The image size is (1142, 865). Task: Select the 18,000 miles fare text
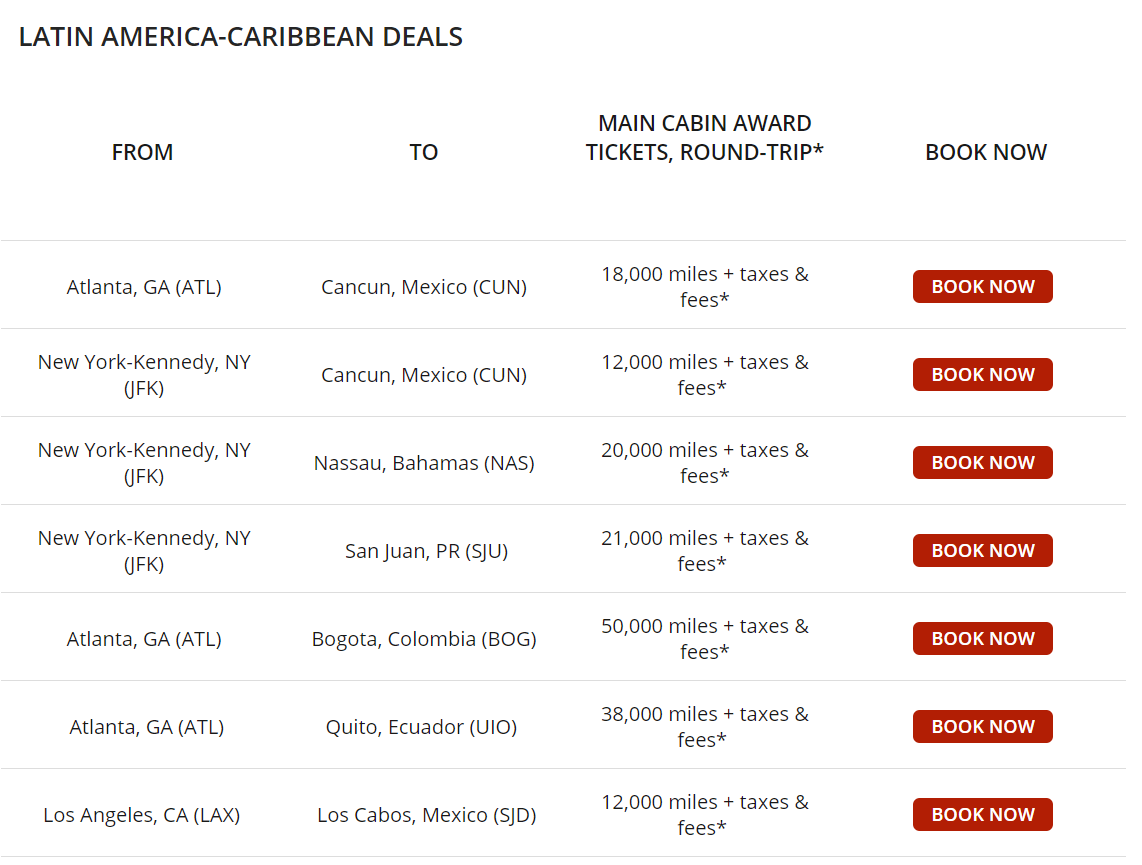click(x=704, y=286)
